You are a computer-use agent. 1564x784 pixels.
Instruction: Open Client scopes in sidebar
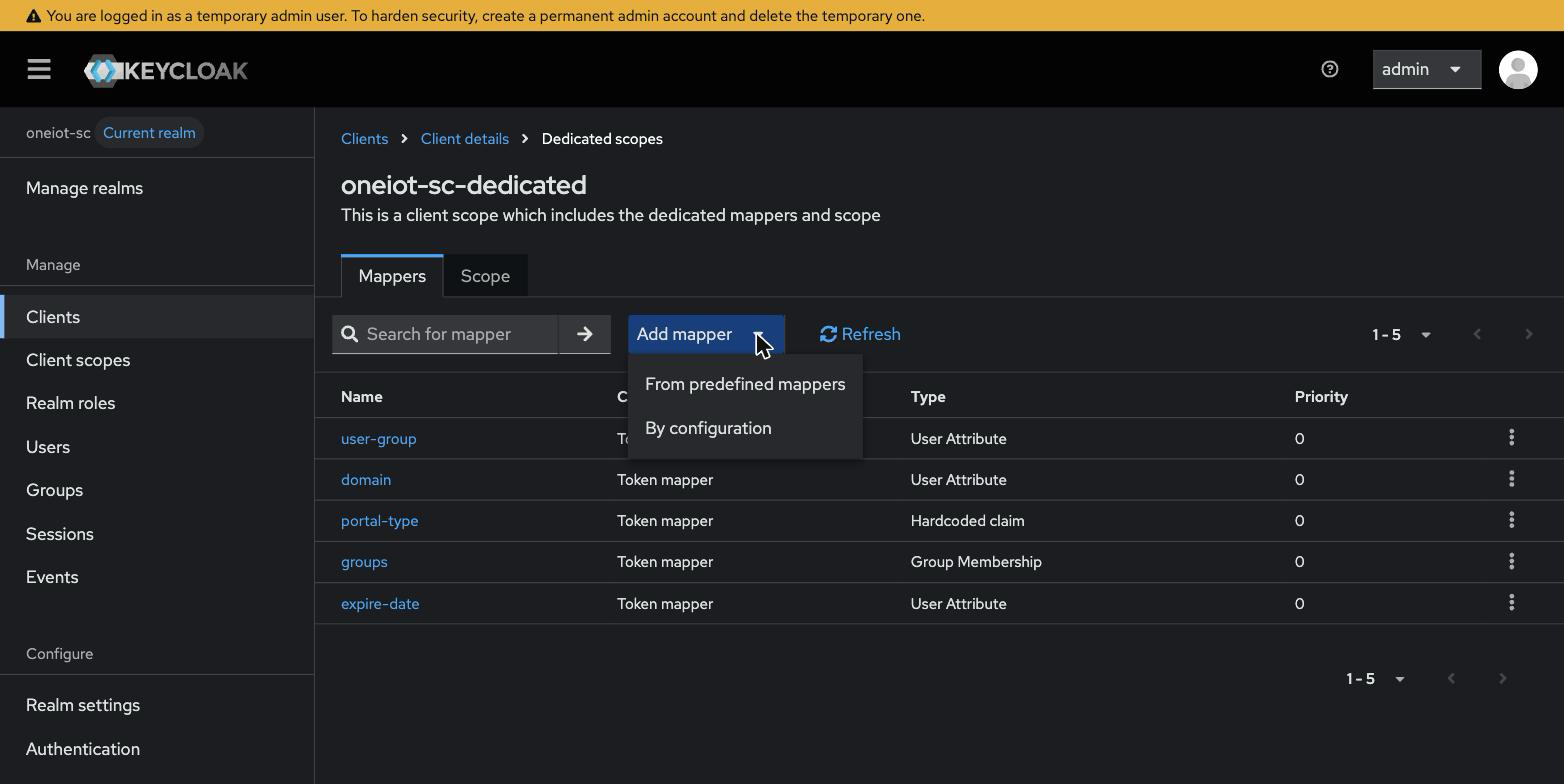point(157,360)
